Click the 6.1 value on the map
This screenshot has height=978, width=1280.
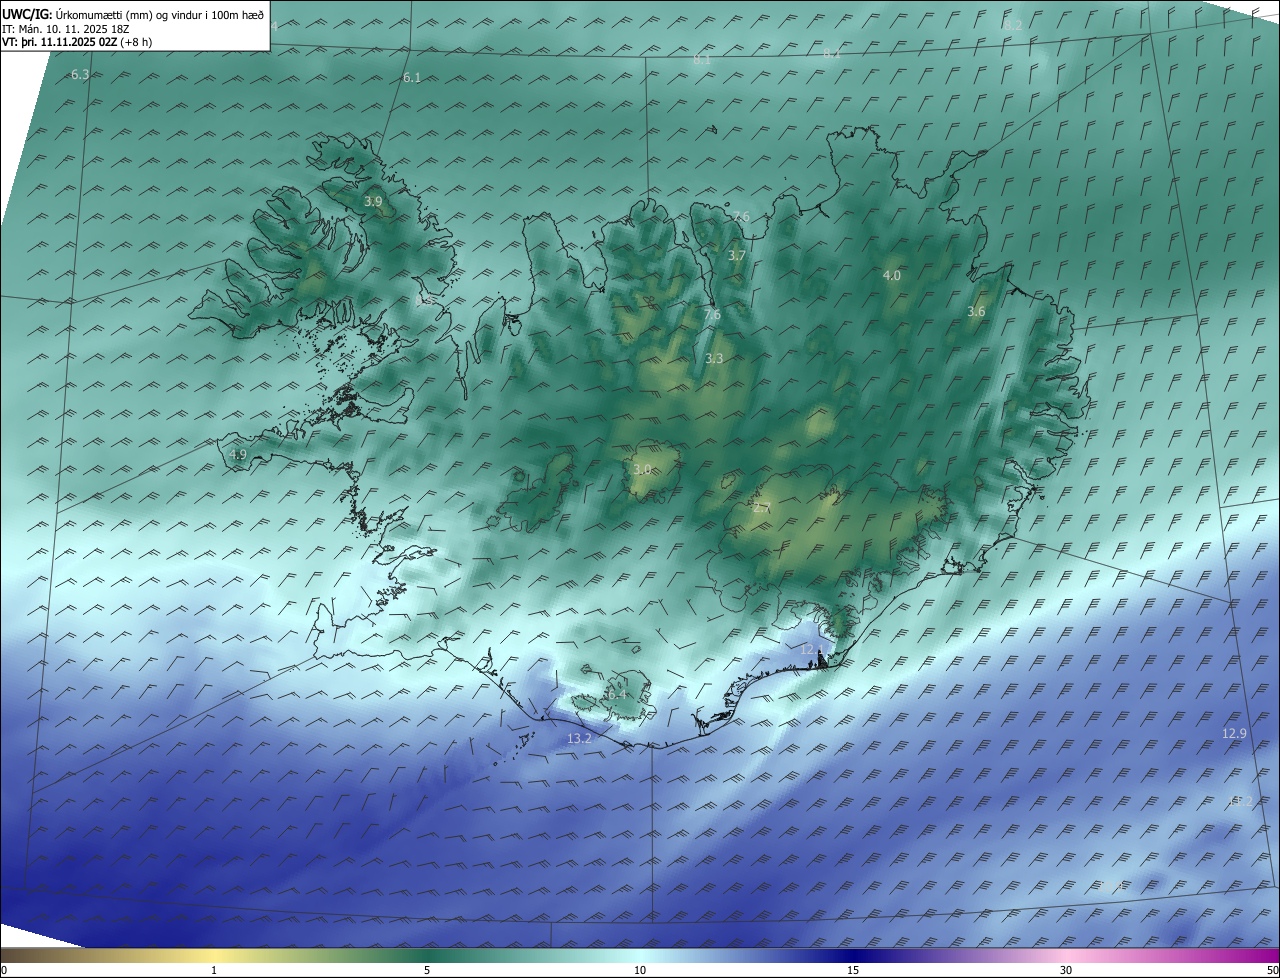coord(412,78)
